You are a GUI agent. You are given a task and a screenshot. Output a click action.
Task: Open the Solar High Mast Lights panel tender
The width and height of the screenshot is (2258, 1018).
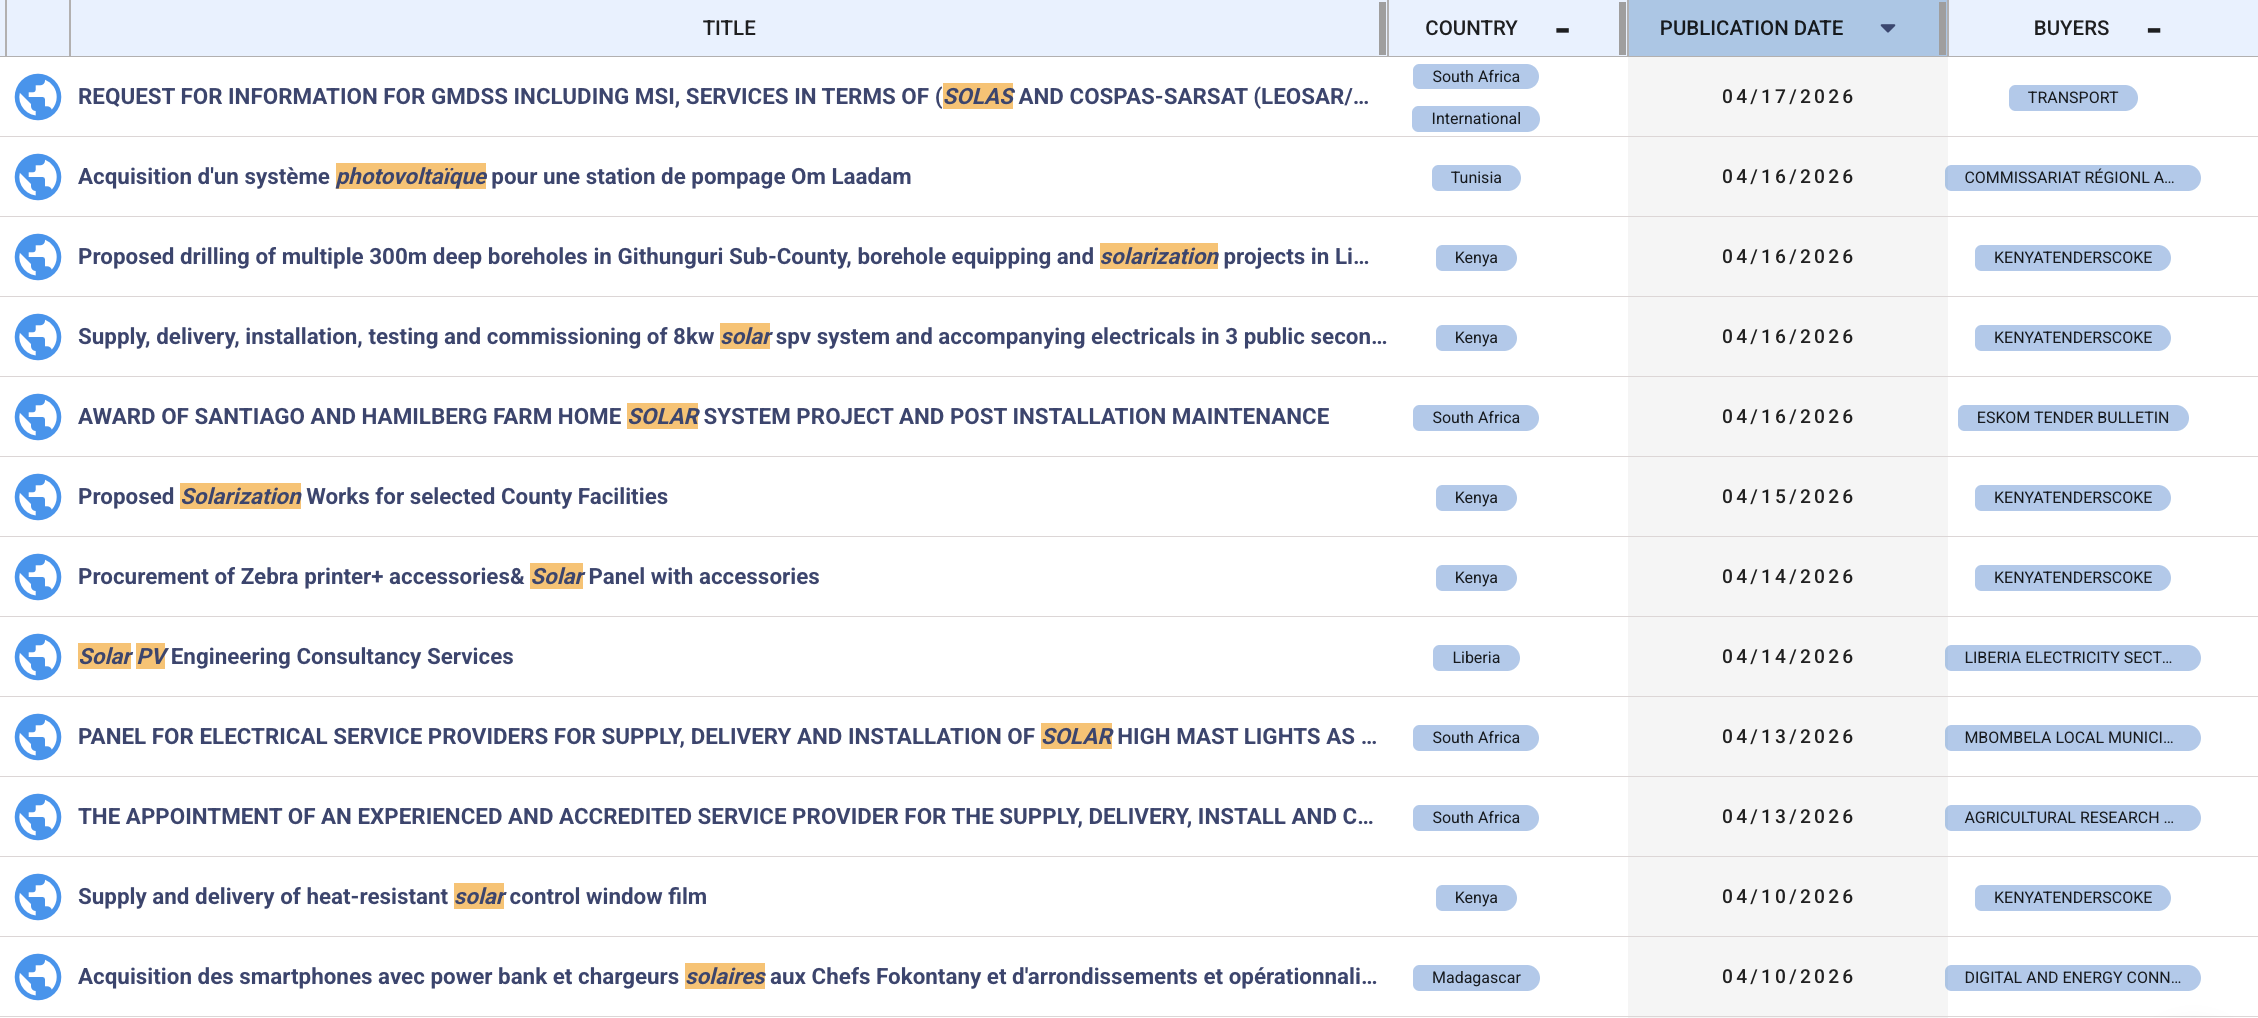tap(727, 737)
